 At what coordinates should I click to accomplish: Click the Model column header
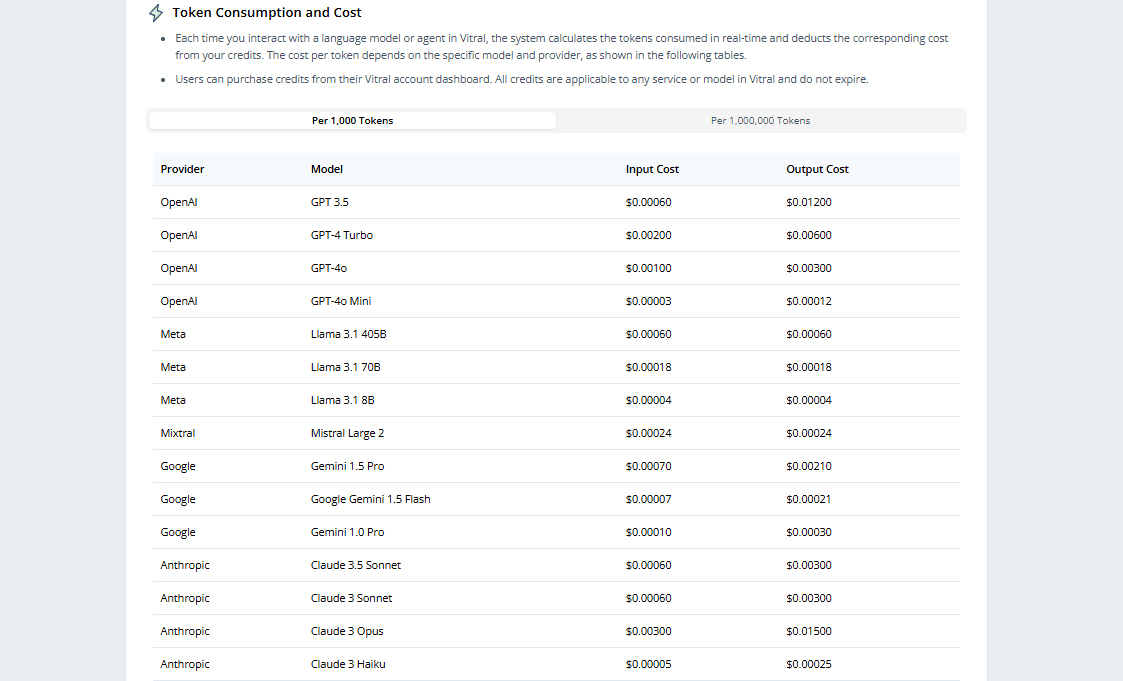(x=327, y=169)
